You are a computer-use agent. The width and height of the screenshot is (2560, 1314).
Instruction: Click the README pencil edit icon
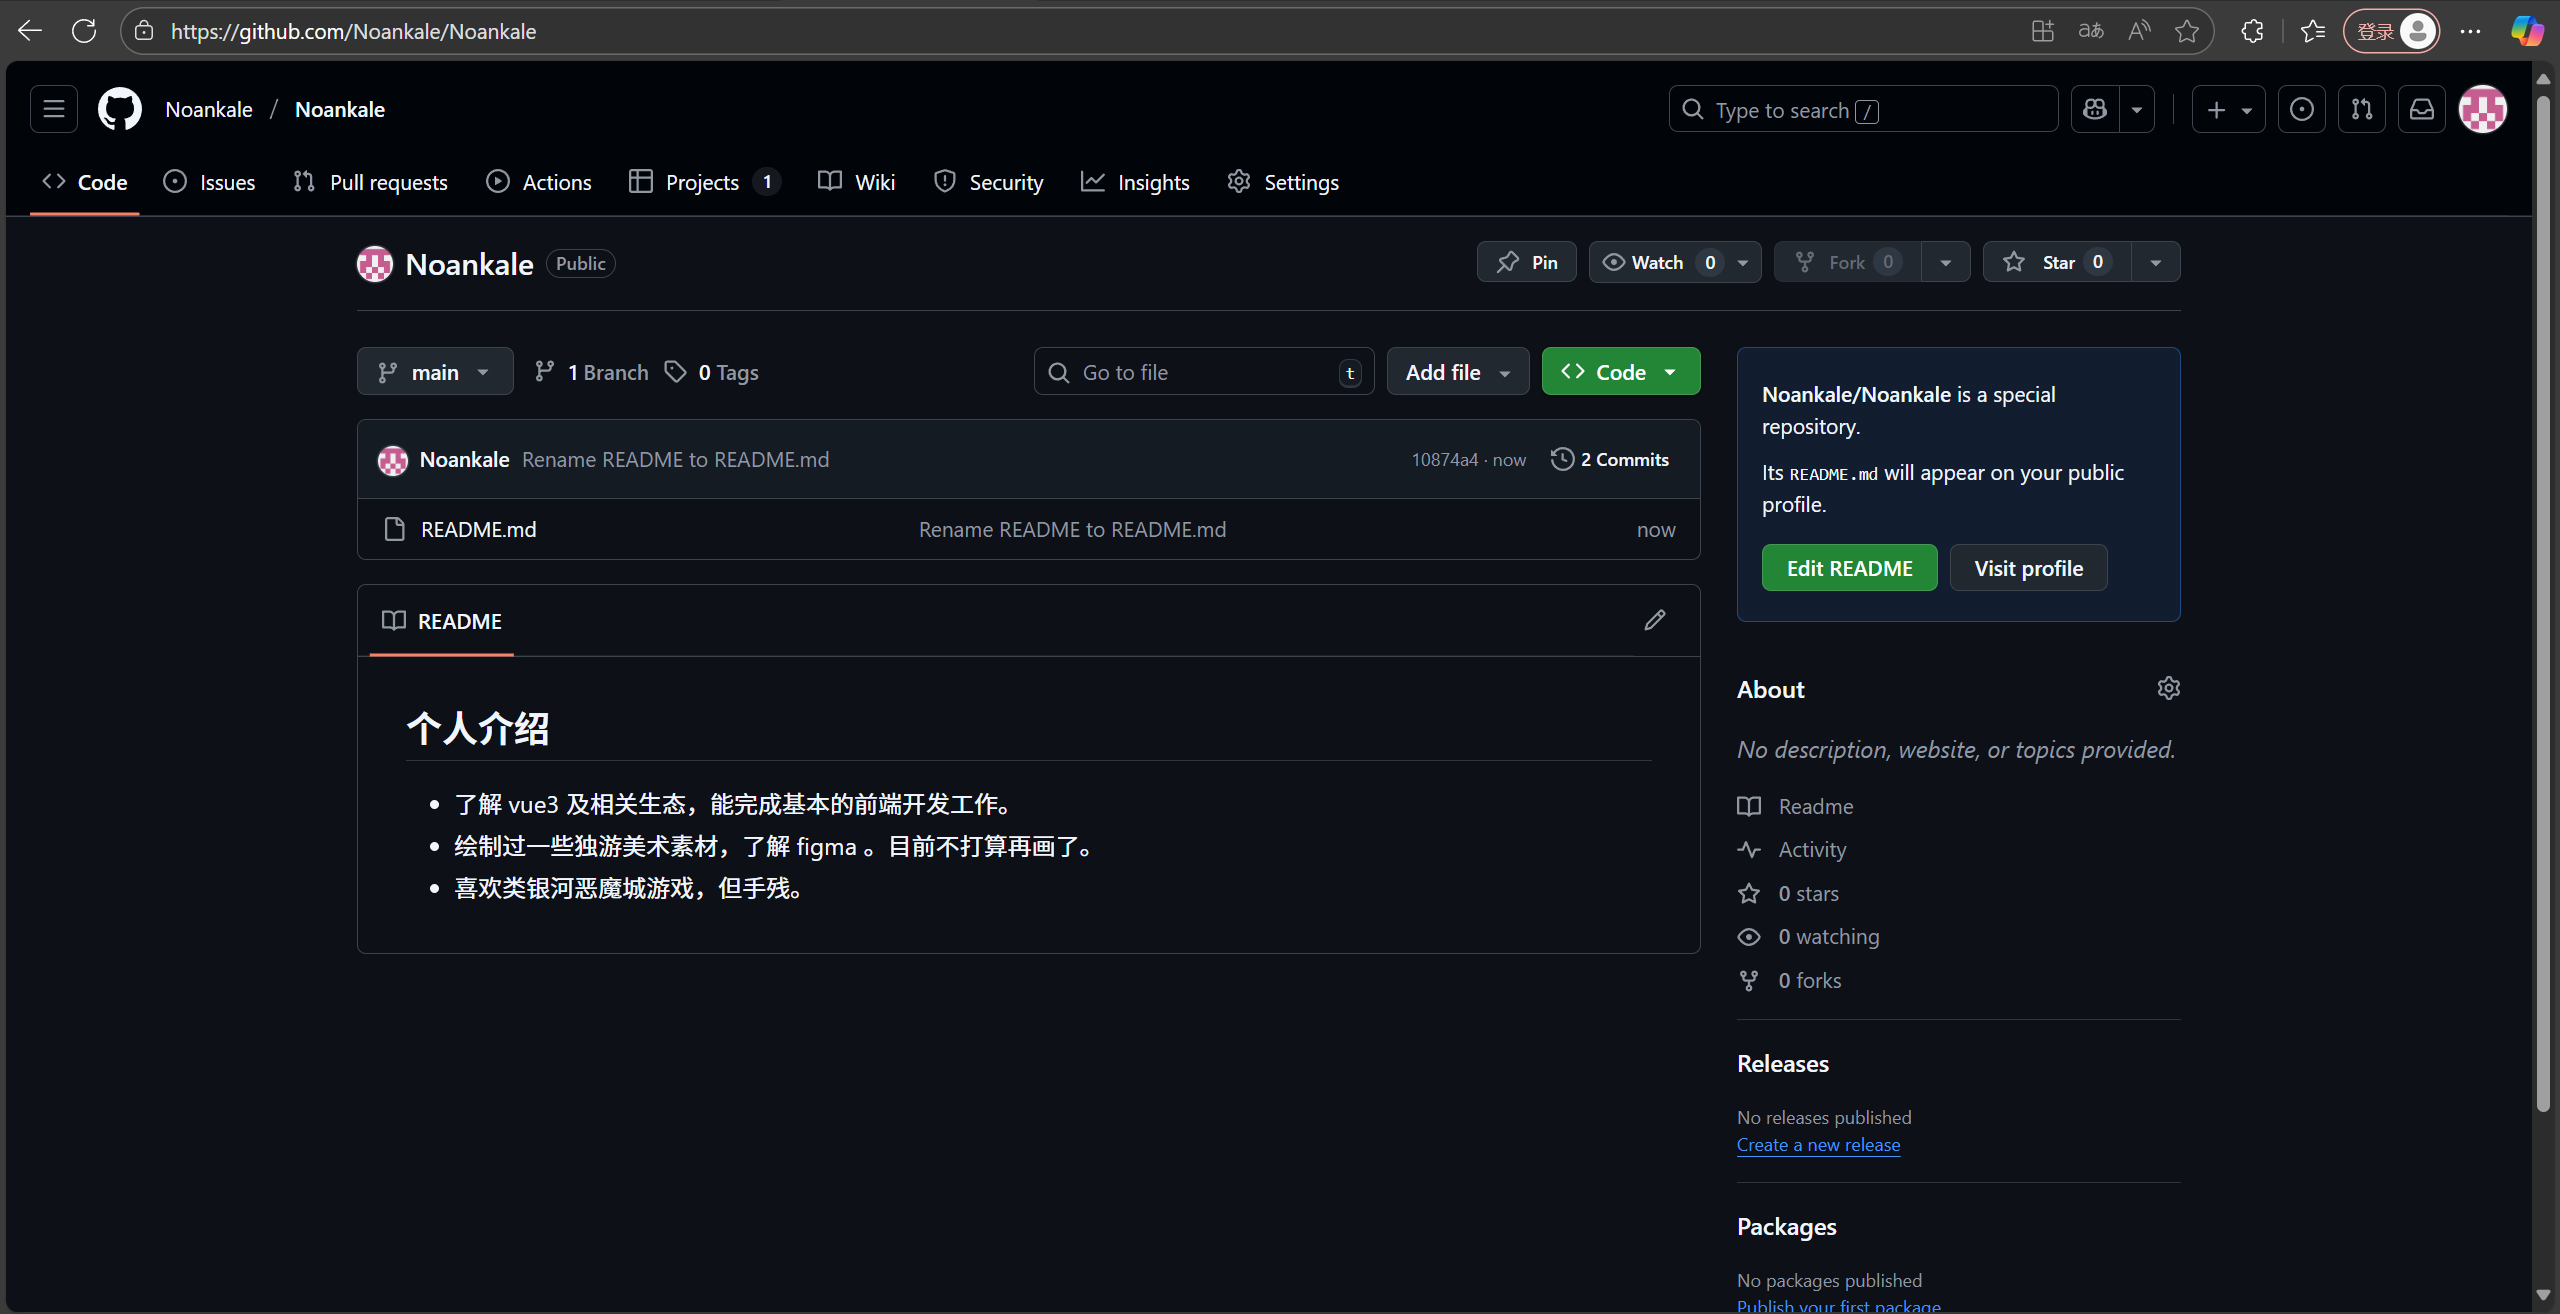tap(1655, 620)
